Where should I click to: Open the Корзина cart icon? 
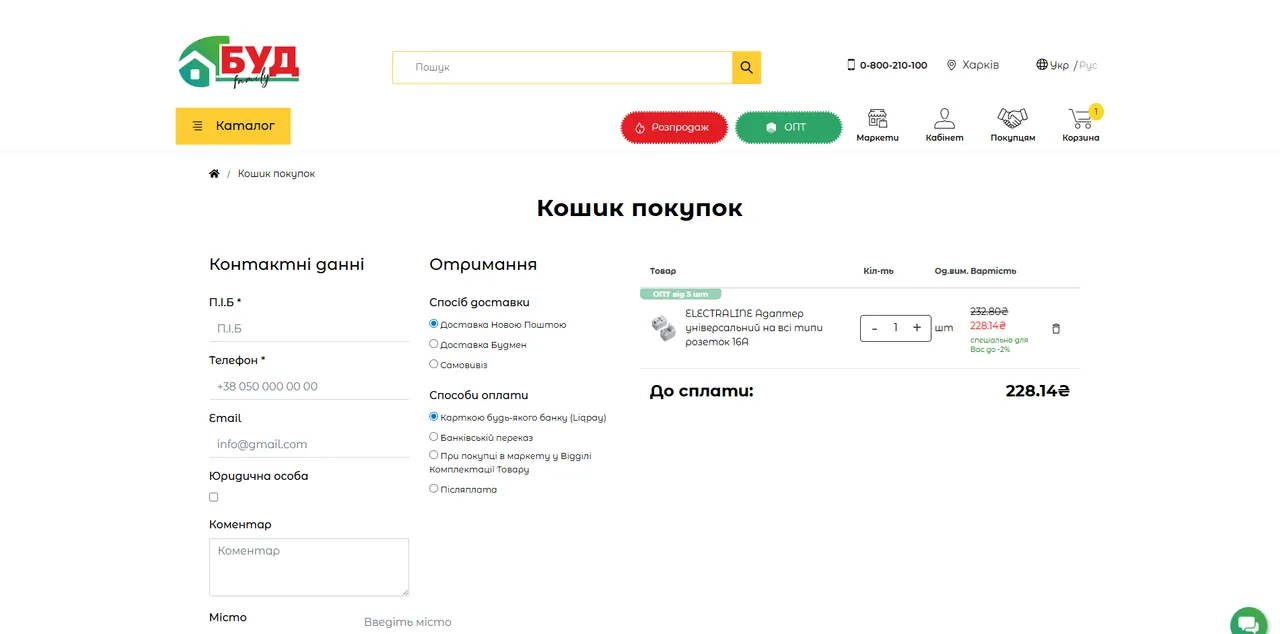click(1081, 126)
